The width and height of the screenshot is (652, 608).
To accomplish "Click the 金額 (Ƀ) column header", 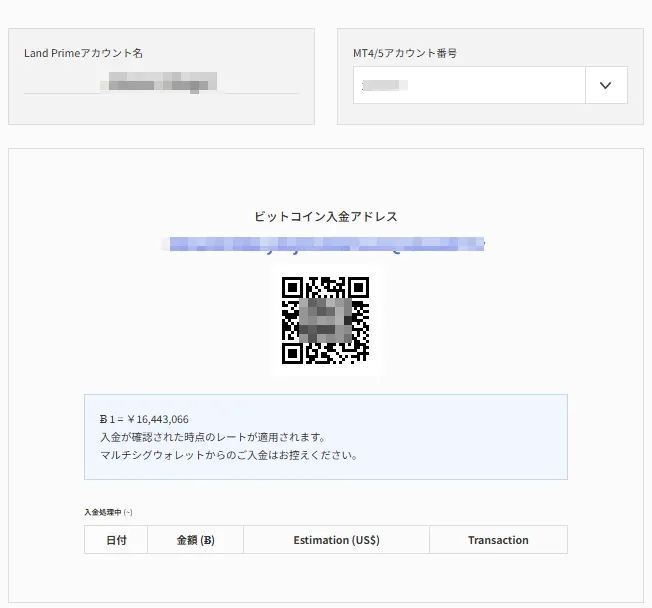I will point(195,540).
